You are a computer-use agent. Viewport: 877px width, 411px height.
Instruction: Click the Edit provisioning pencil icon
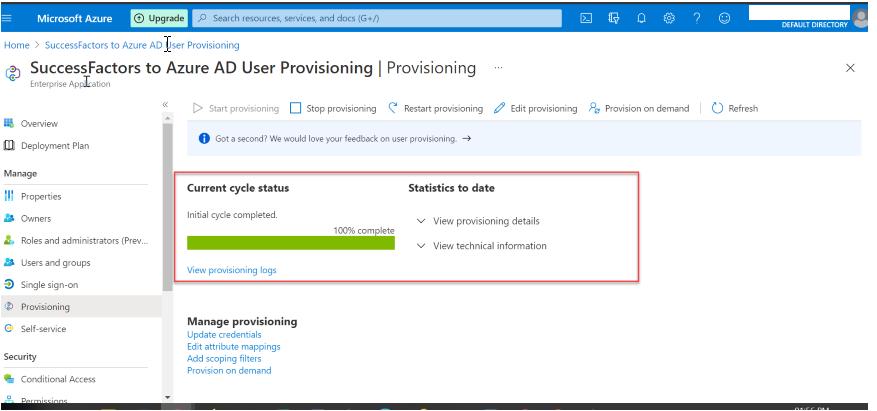(x=499, y=108)
